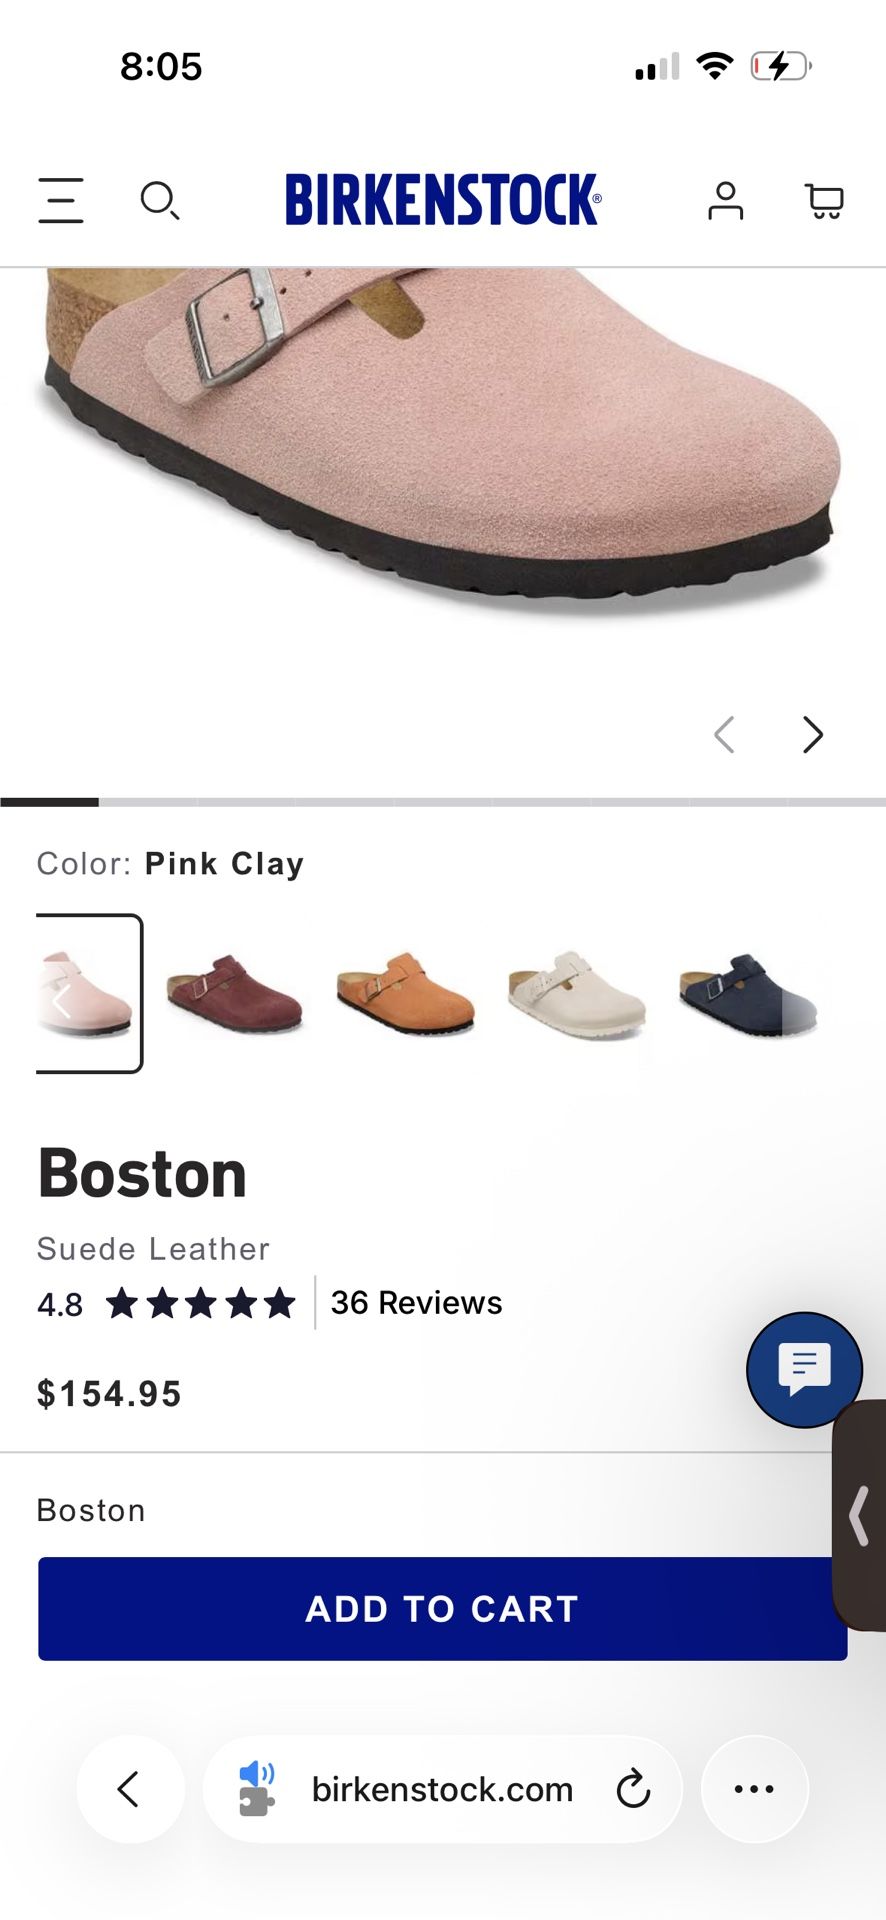Open the 36 Reviews link
This screenshot has width=886, height=1920.
pos(416,1303)
